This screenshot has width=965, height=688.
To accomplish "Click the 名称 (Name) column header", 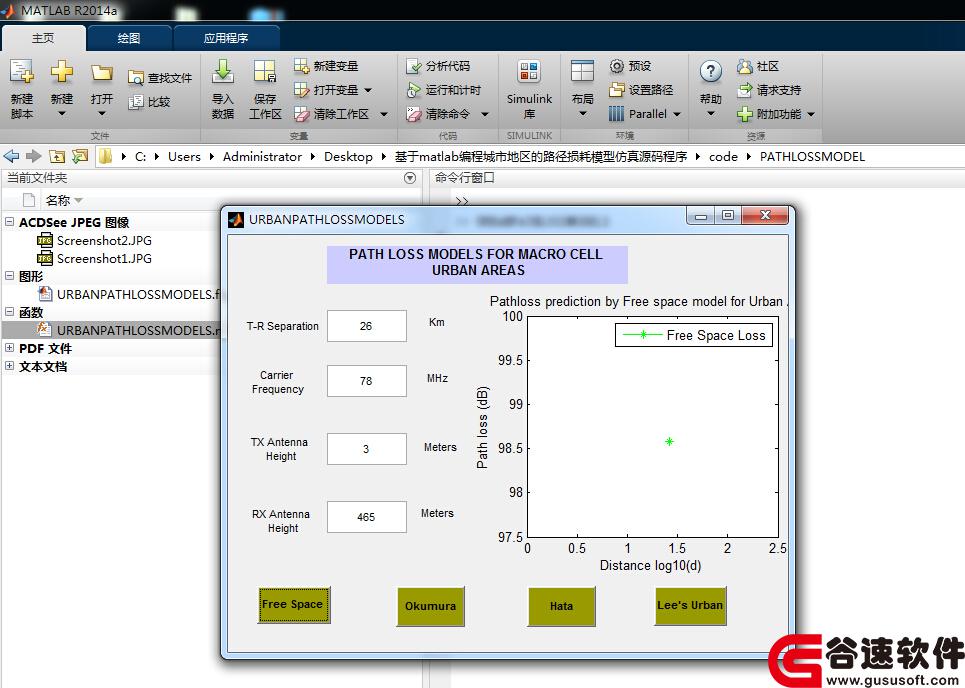I will click(x=58, y=200).
